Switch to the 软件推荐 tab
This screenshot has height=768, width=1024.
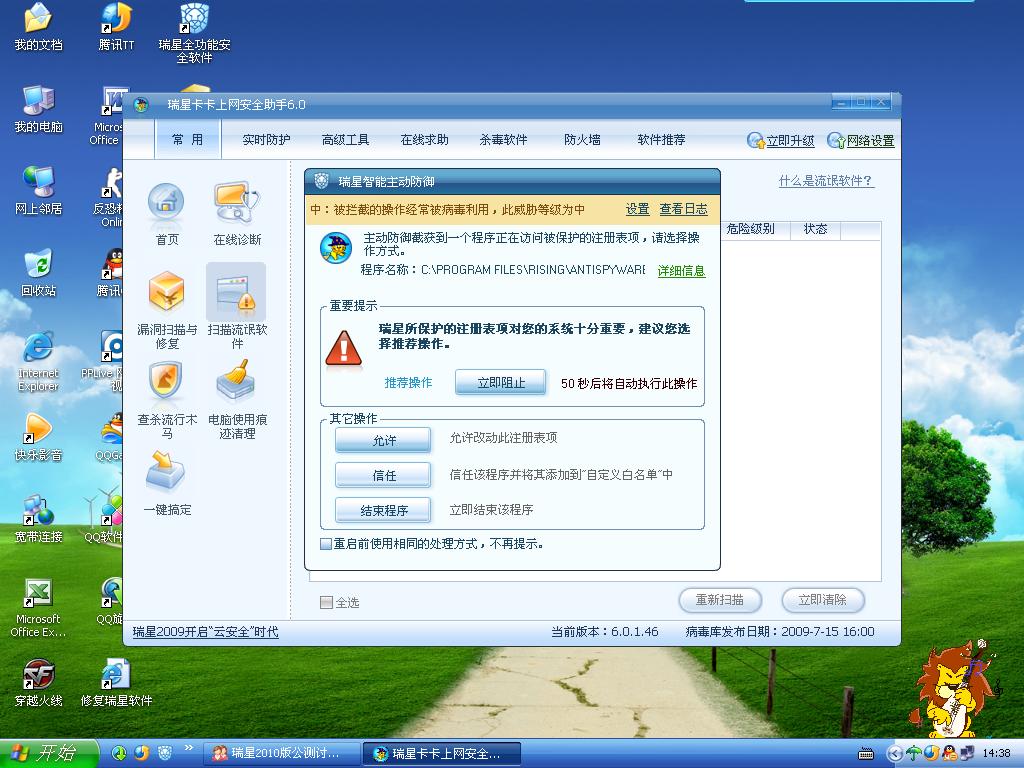[661, 140]
